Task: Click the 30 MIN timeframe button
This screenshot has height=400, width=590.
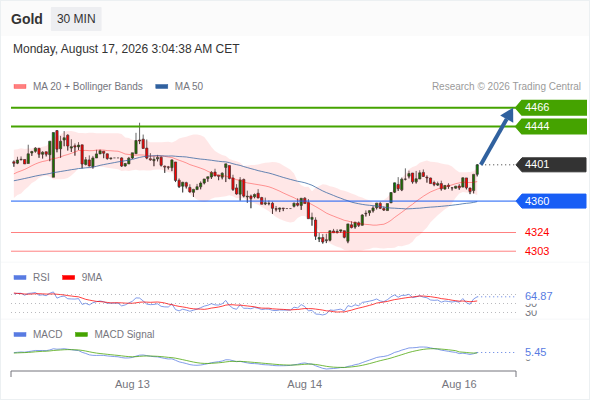Action: click(76, 19)
